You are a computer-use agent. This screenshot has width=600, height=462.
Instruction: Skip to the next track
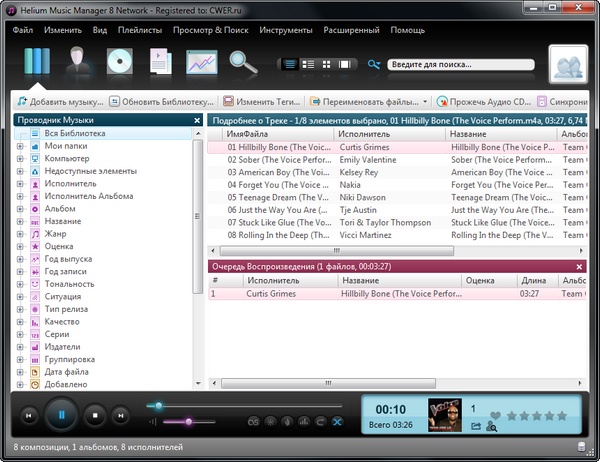120,414
